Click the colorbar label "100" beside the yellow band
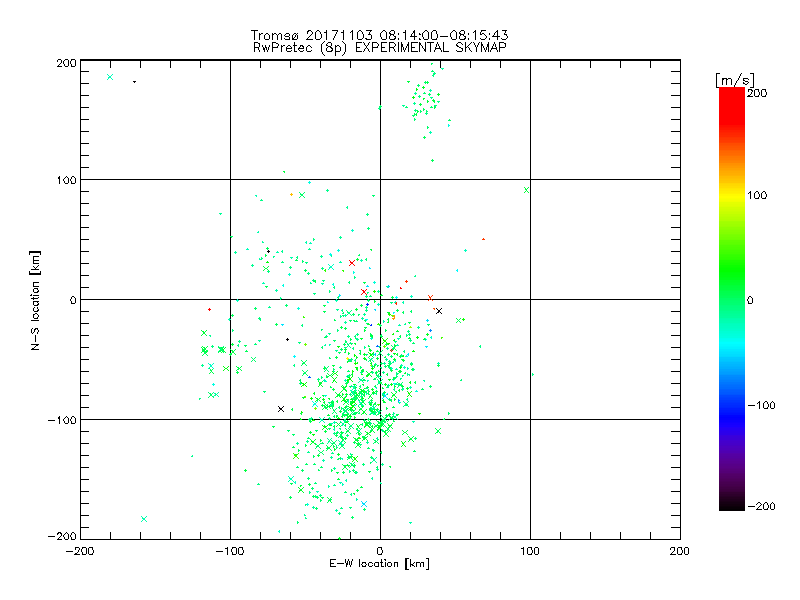This screenshot has width=800, height=600. (757, 195)
